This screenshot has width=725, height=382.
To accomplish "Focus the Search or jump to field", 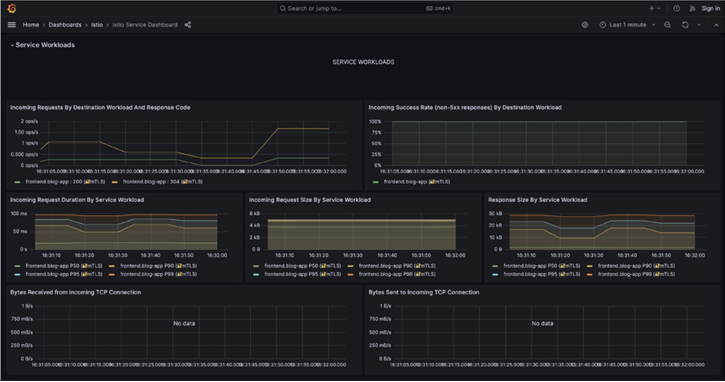I will tap(365, 8).
